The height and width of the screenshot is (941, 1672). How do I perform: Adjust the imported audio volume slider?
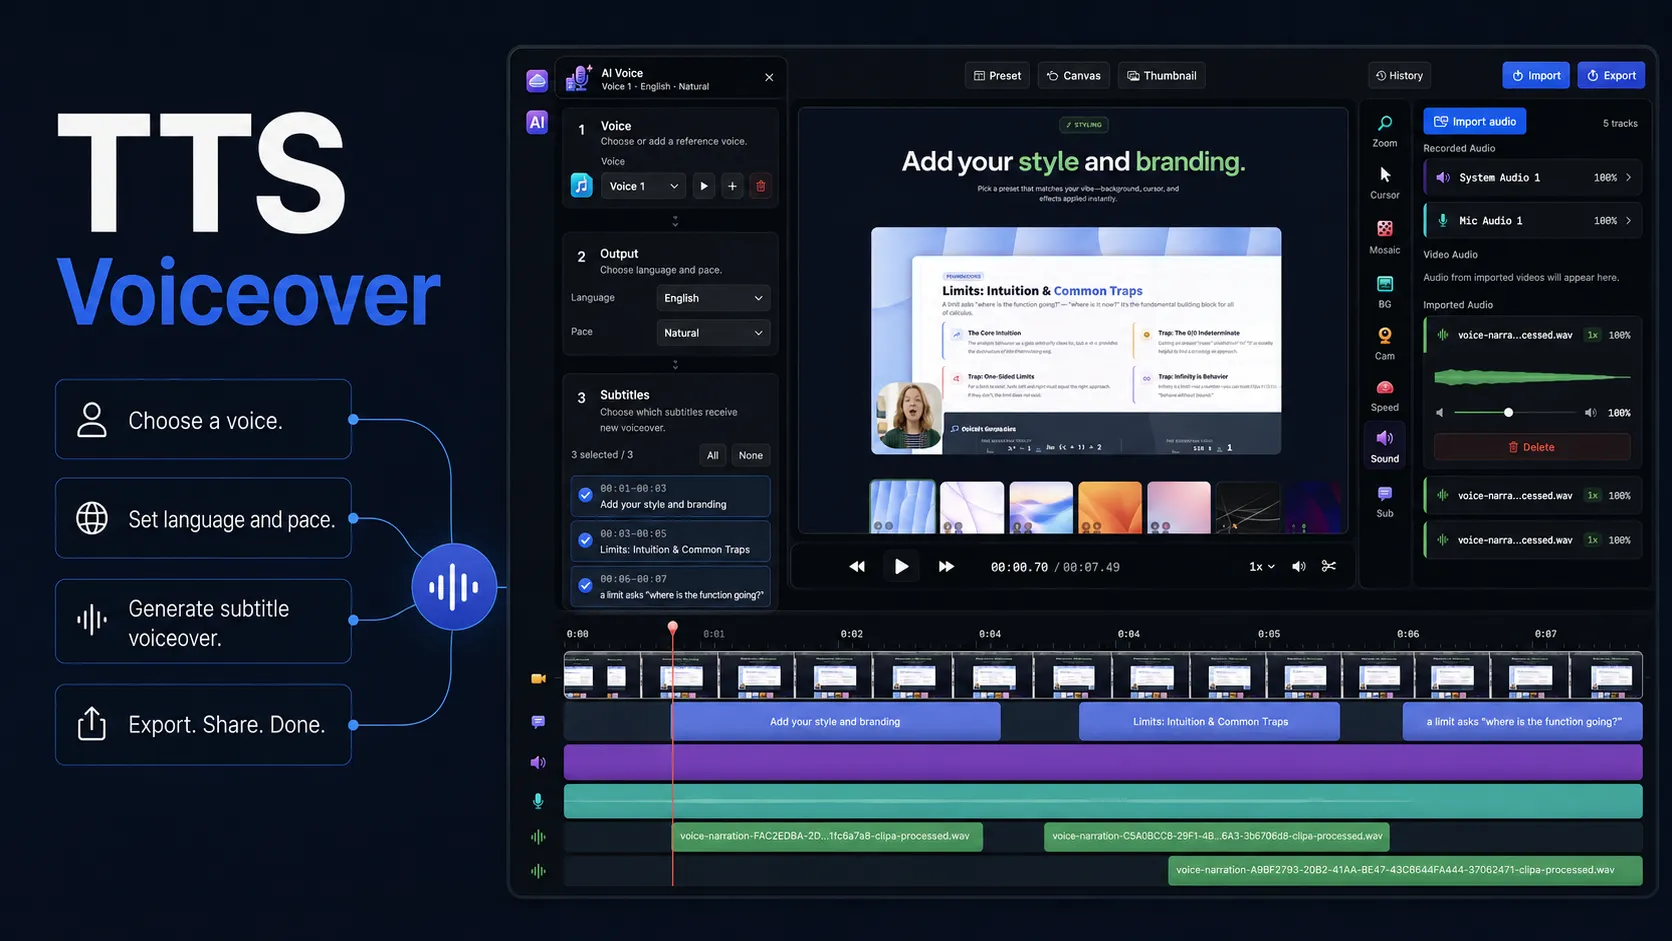(x=1517, y=412)
